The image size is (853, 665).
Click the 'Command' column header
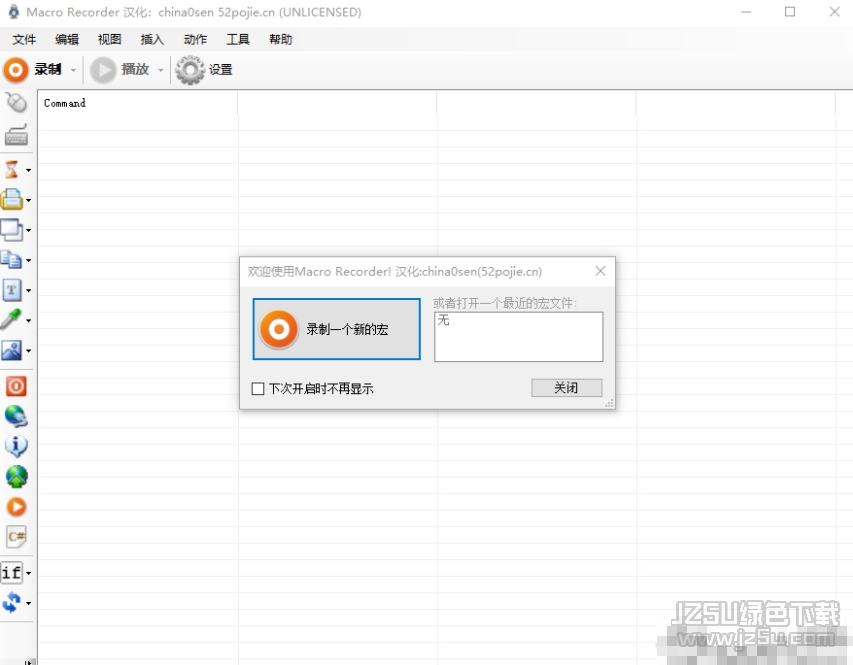pyautogui.click(x=138, y=103)
